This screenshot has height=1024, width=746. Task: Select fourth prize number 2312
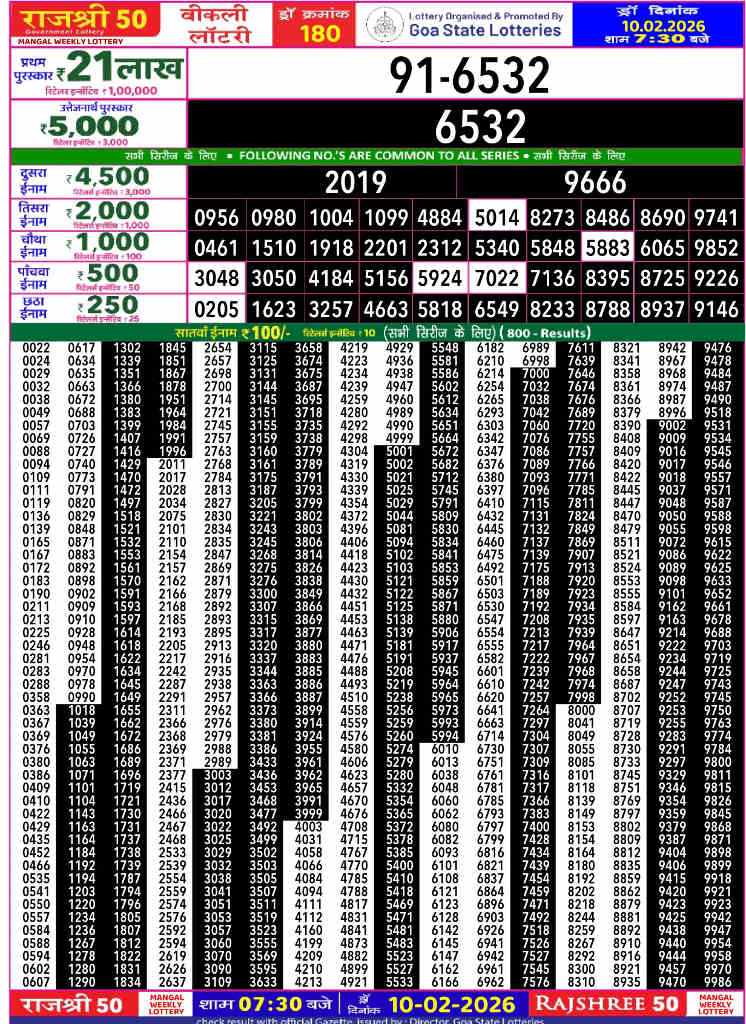(x=438, y=249)
